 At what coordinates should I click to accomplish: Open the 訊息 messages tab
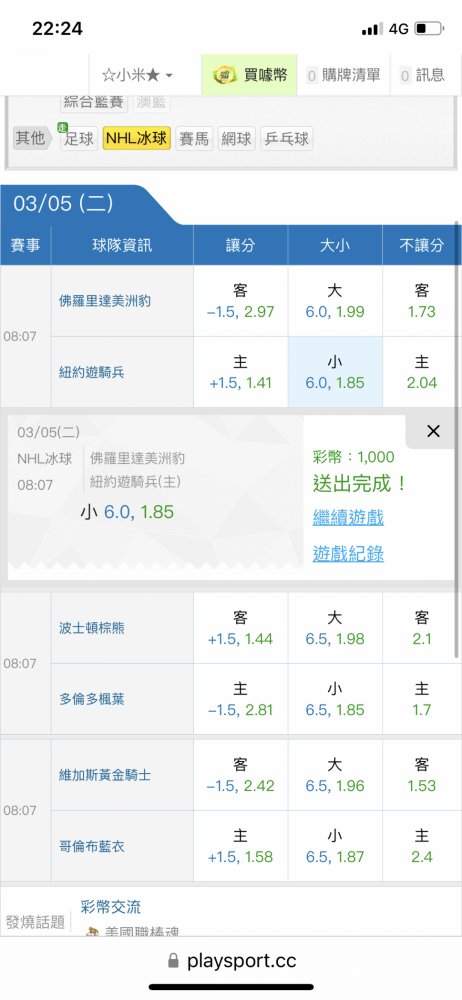pos(422,75)
